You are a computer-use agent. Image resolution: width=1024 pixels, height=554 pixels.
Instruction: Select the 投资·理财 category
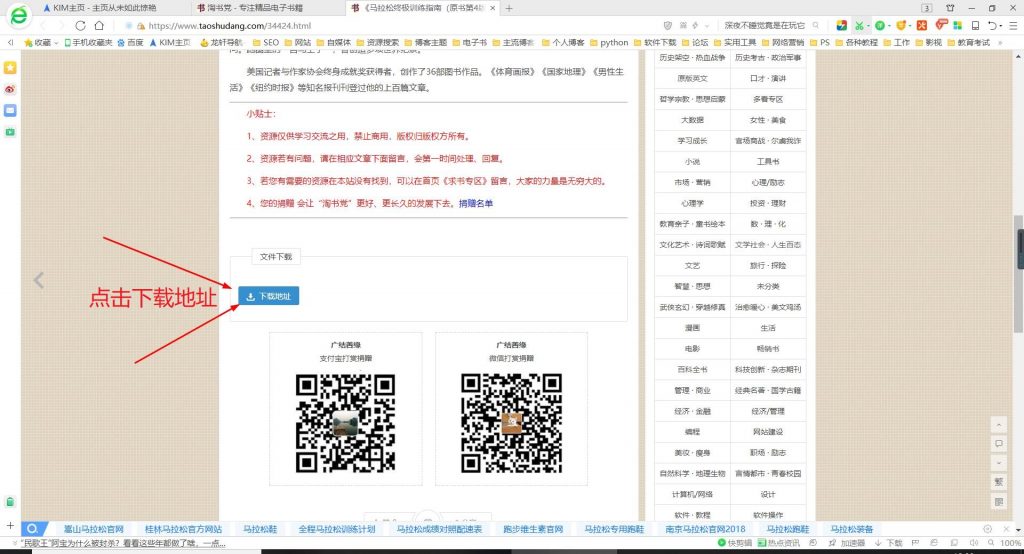coord(768,203)
